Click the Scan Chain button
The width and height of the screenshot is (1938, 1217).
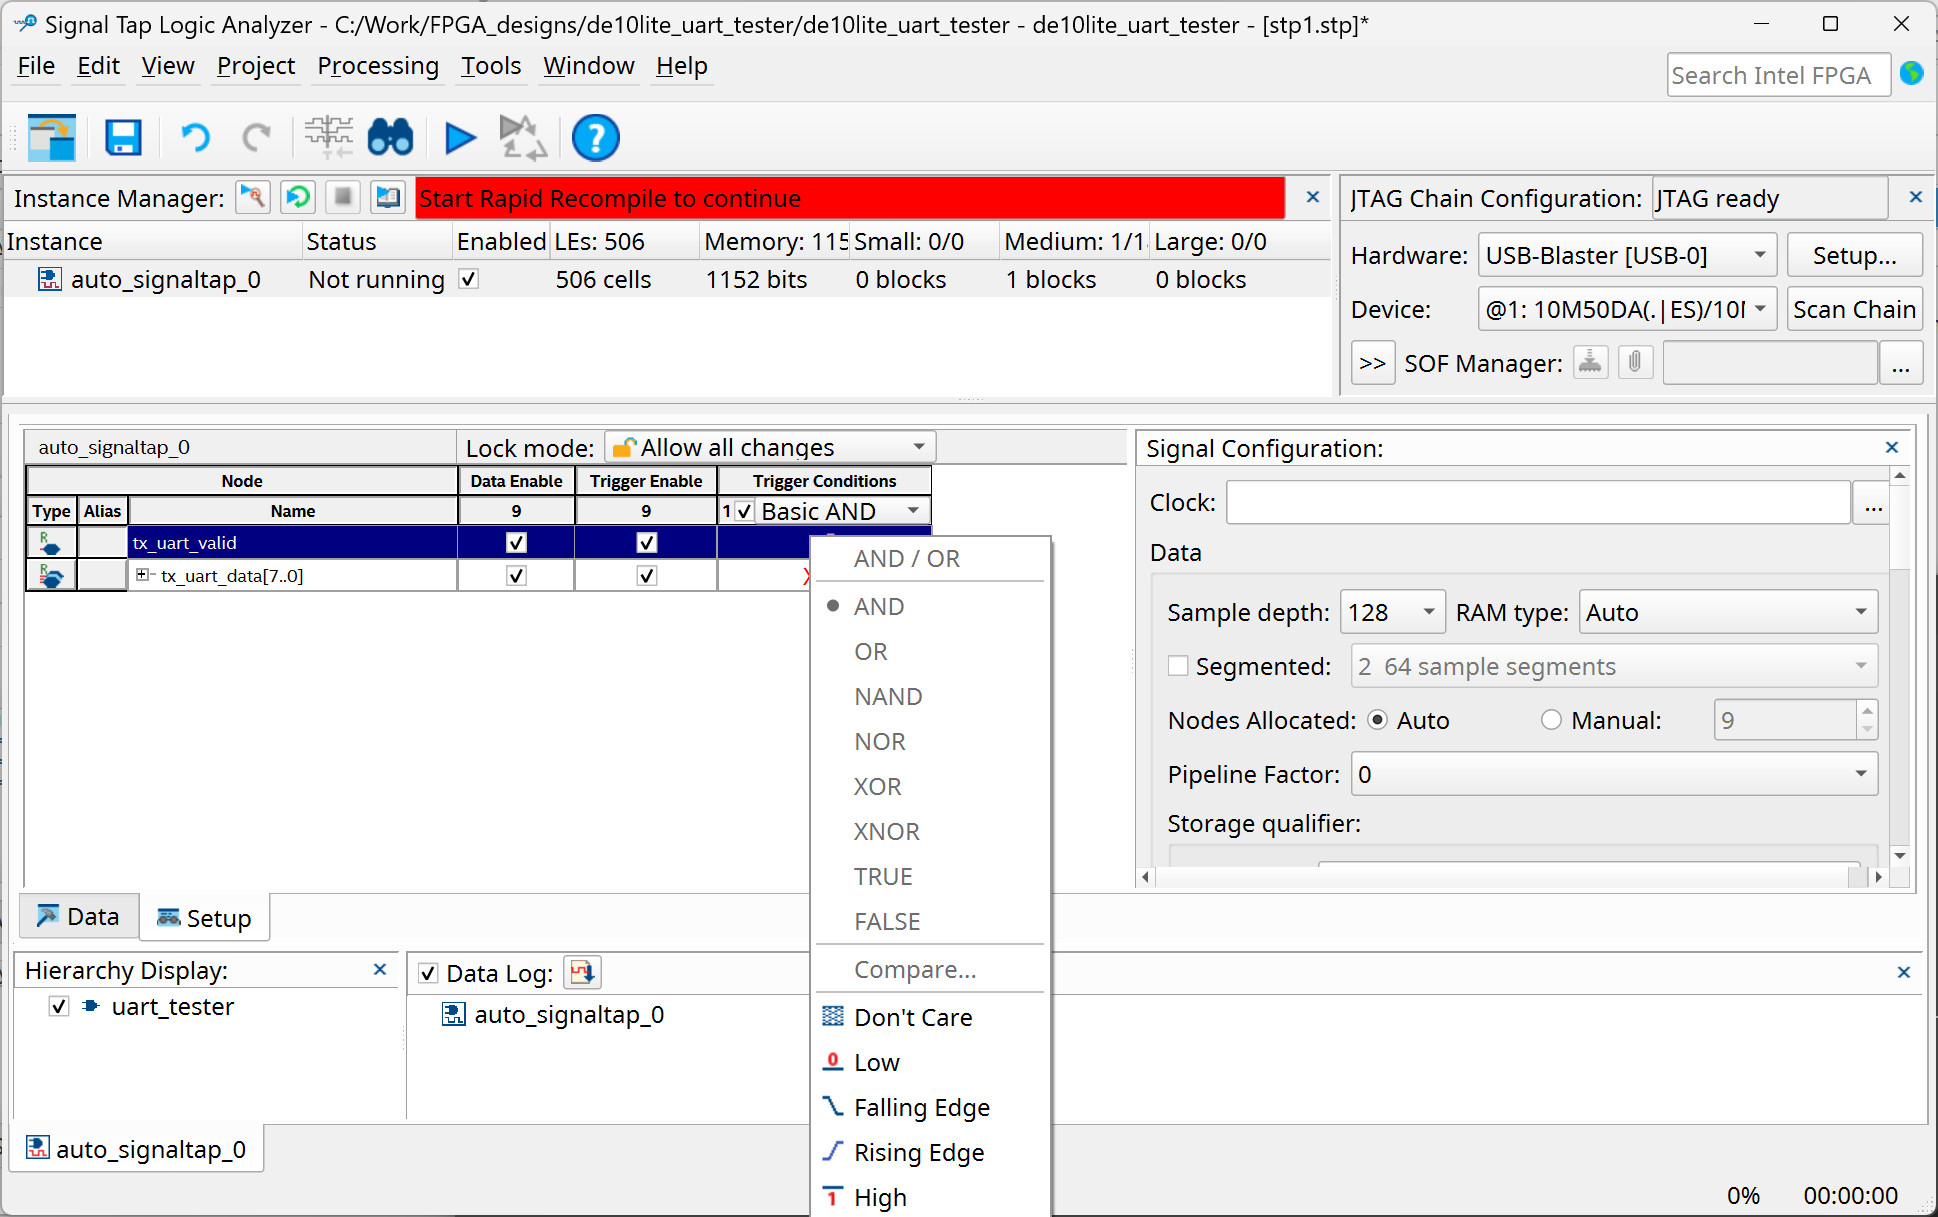(1853, 310)
